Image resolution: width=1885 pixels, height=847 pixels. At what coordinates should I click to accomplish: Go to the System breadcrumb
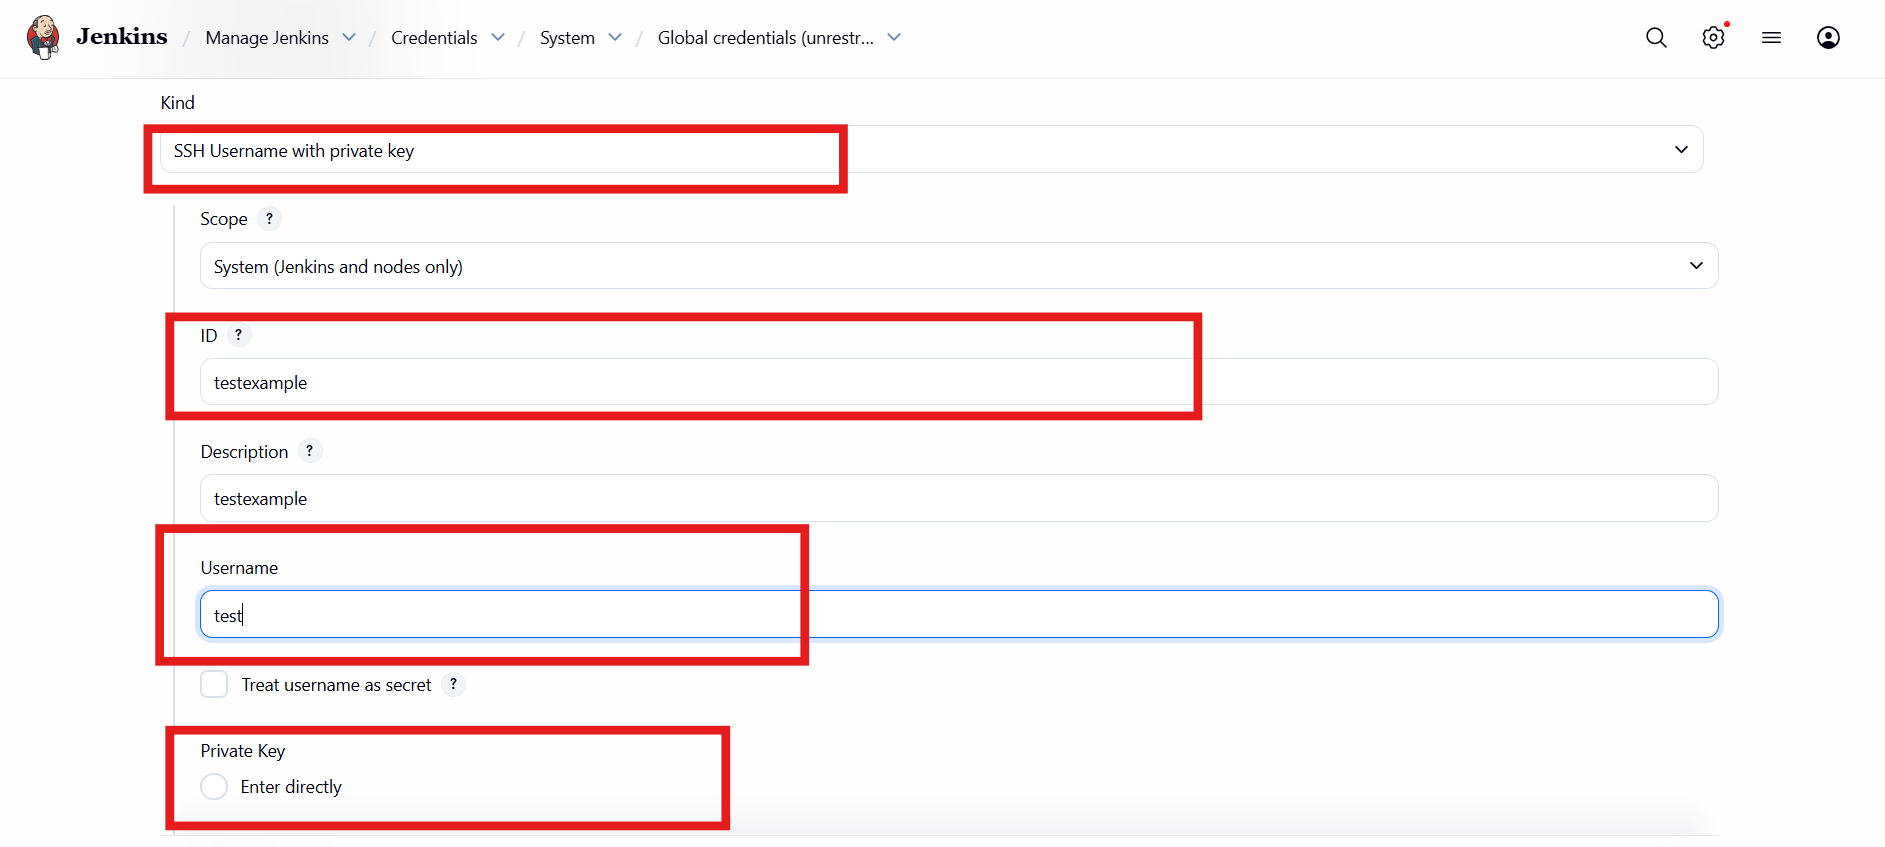pyautogui.click(x=567, y=38)
